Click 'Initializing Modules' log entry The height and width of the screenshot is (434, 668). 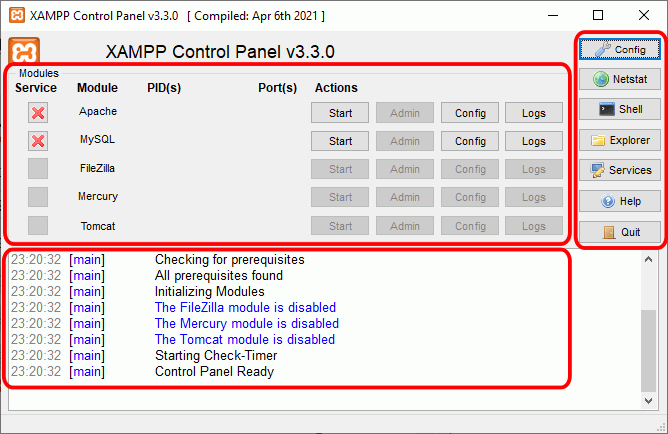pyautogui.click(x=210, y=292)
